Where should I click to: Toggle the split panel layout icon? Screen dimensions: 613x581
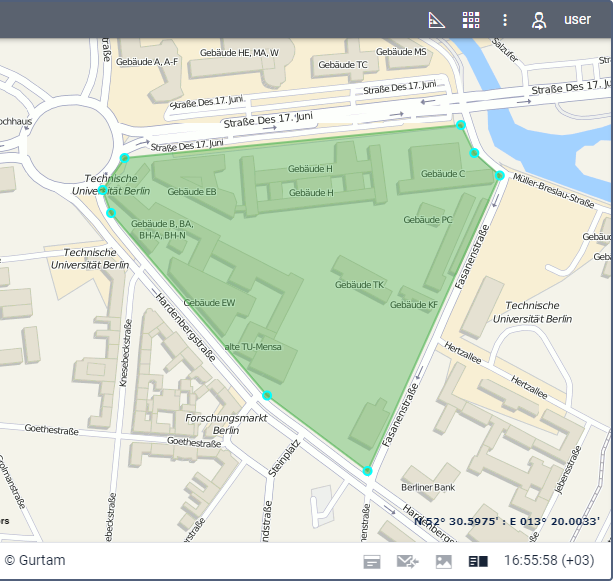point(477,562)
